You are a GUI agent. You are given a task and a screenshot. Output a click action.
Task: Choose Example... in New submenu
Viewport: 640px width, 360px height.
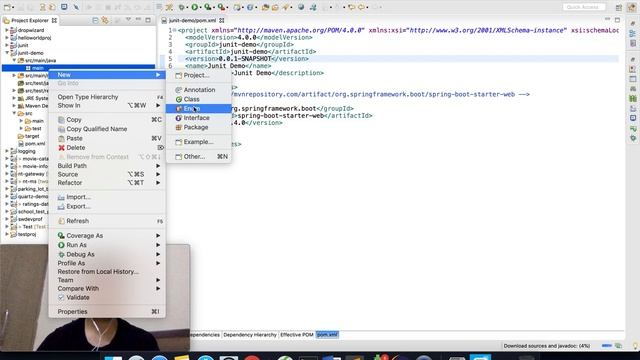pos(199,142)
